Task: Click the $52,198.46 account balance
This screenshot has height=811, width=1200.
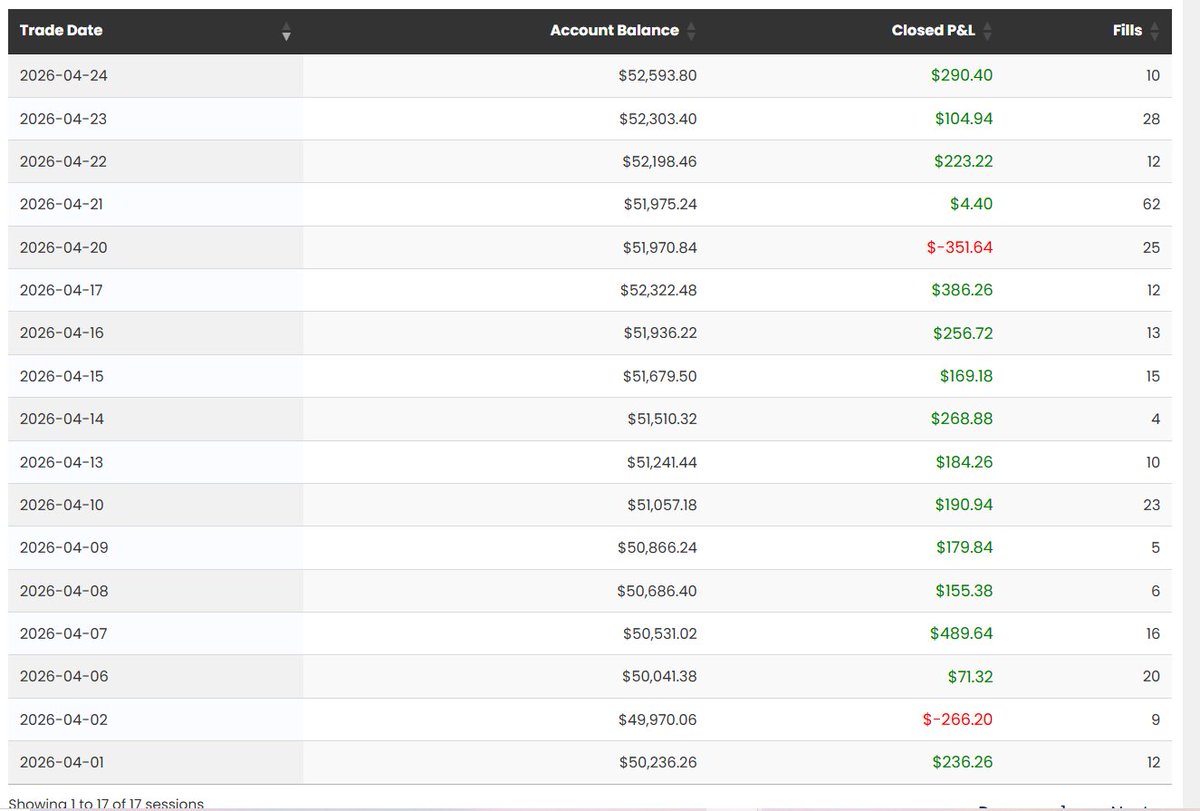Action: (x=658, y=162)
